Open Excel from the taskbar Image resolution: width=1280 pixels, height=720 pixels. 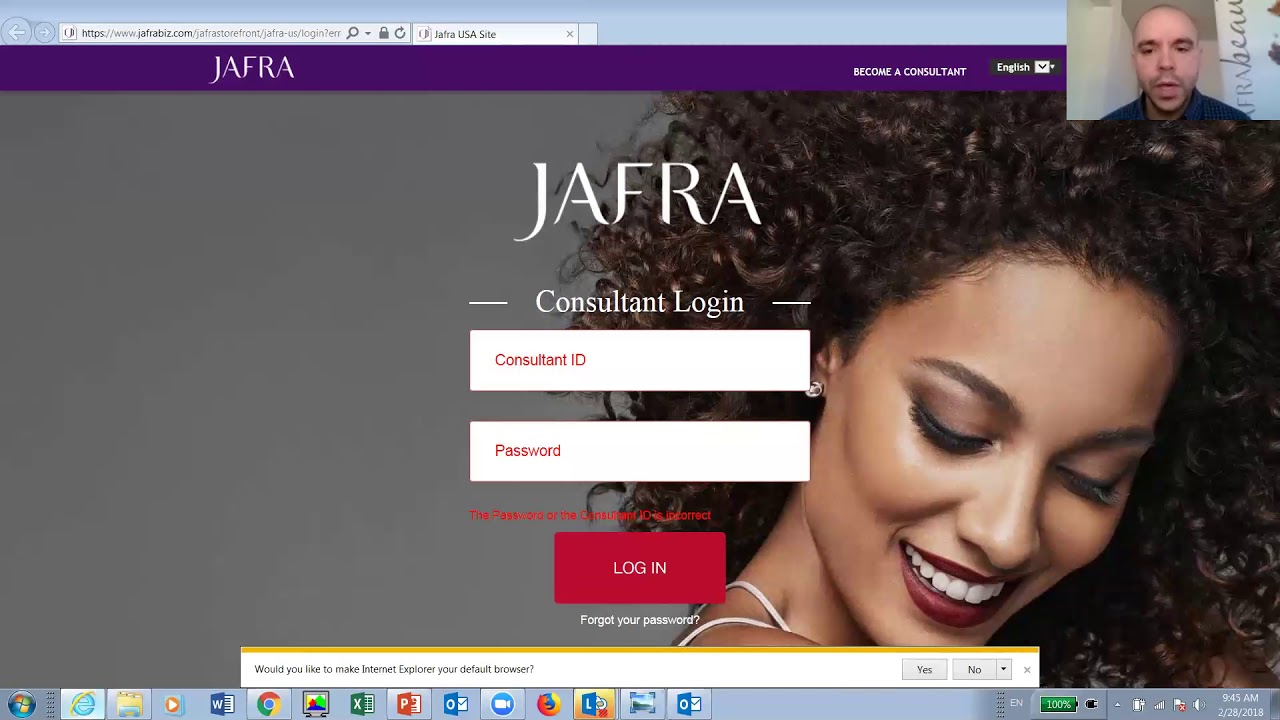[x=362, y=705]
